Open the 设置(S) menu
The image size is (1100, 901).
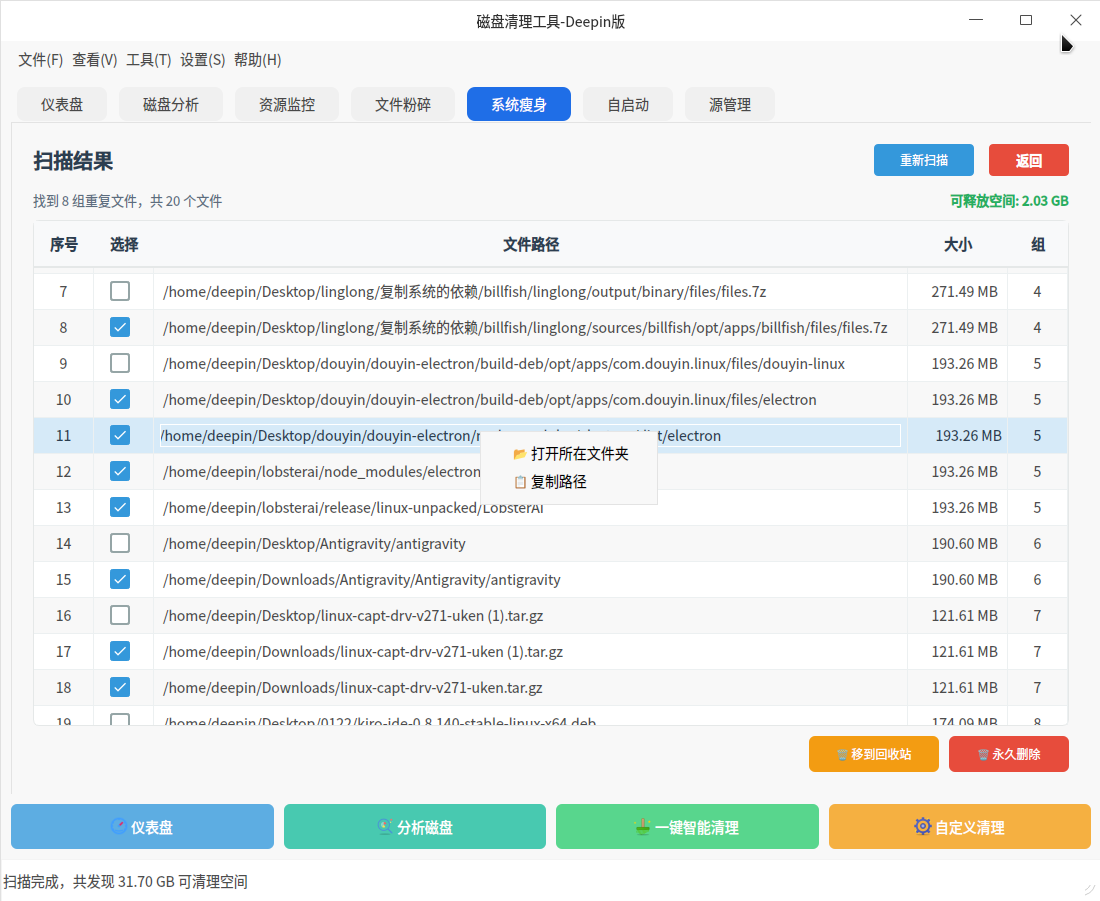(202, 60)
